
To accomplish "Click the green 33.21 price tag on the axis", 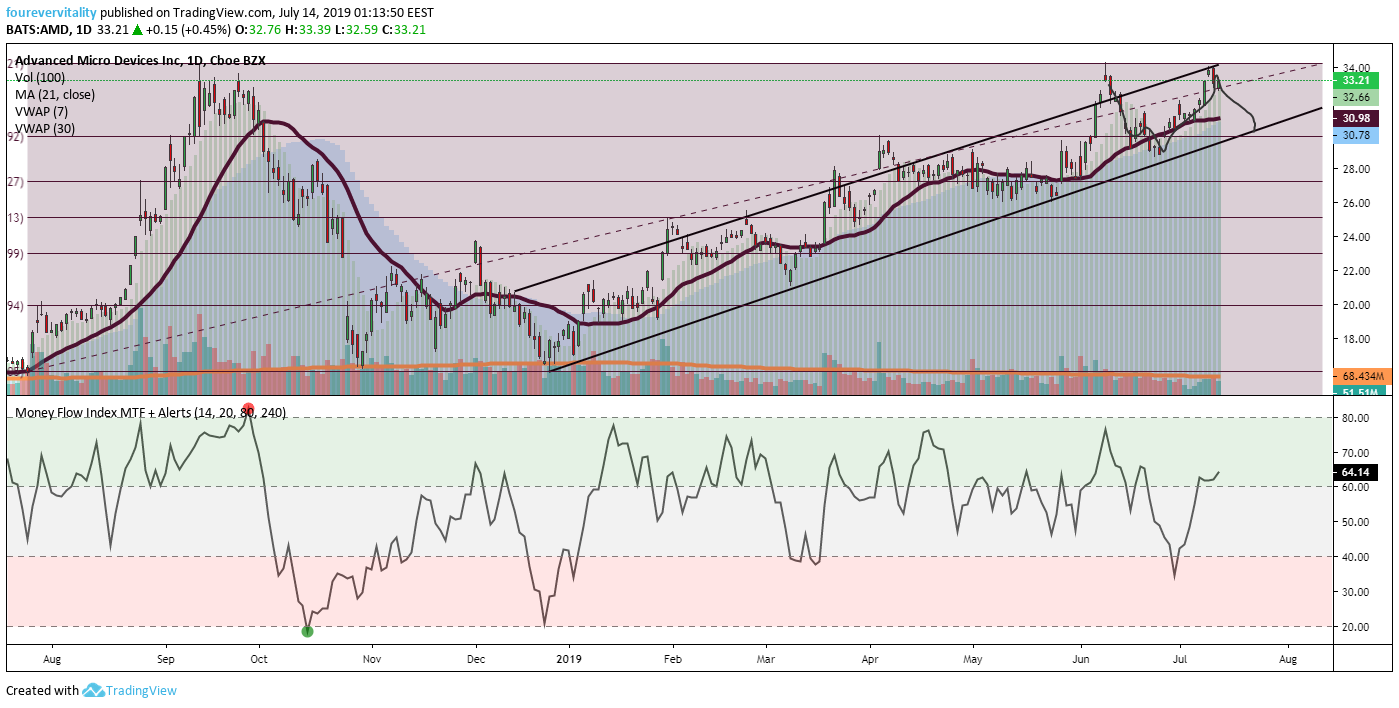I will pos(1357,80).
